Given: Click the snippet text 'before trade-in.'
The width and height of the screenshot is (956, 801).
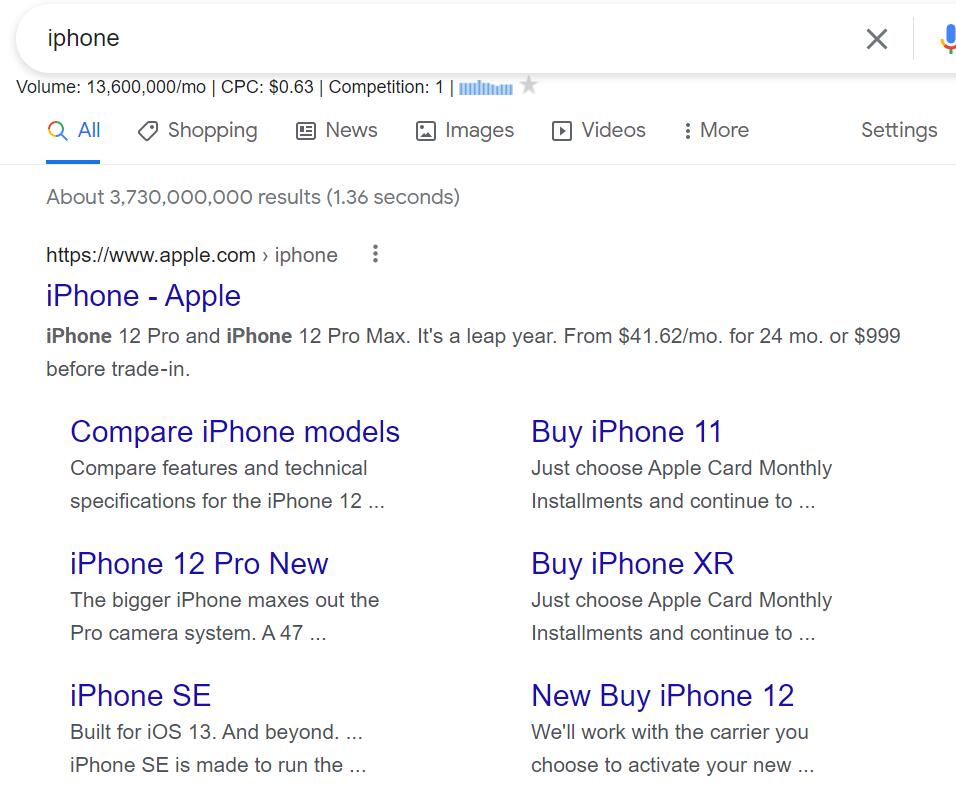Looking at the screenshot, I should [118, 369].
